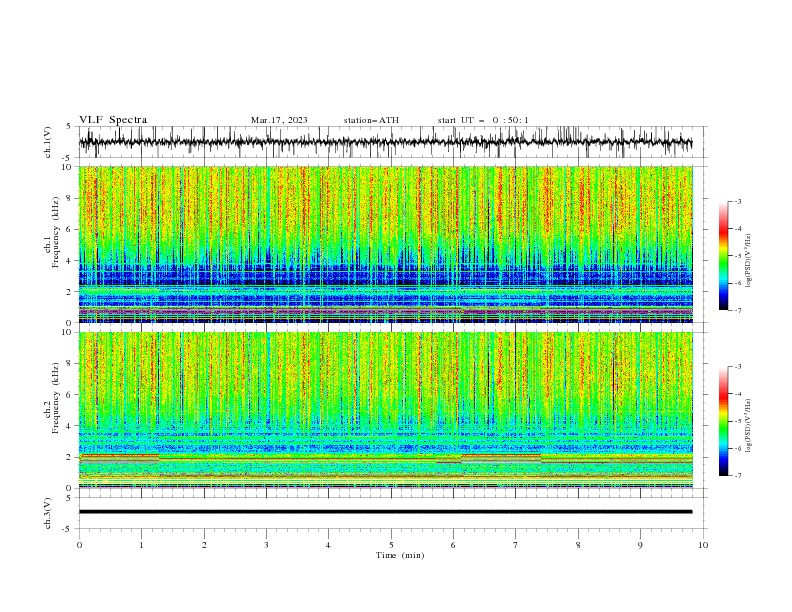Viewport: 792px width, 612px height.
Task: Click the ch.3 flat black trace
Action: point(385,512)
